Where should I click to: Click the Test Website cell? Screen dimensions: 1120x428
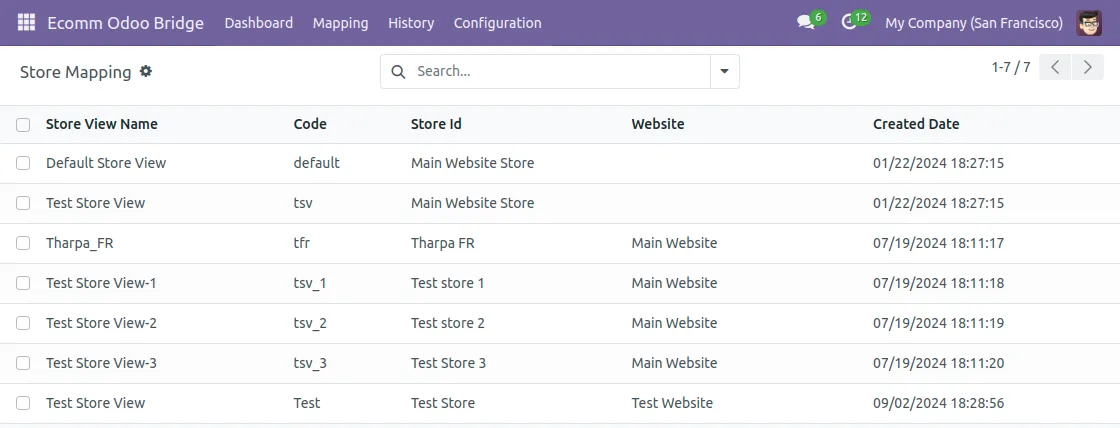click(672, 403)
